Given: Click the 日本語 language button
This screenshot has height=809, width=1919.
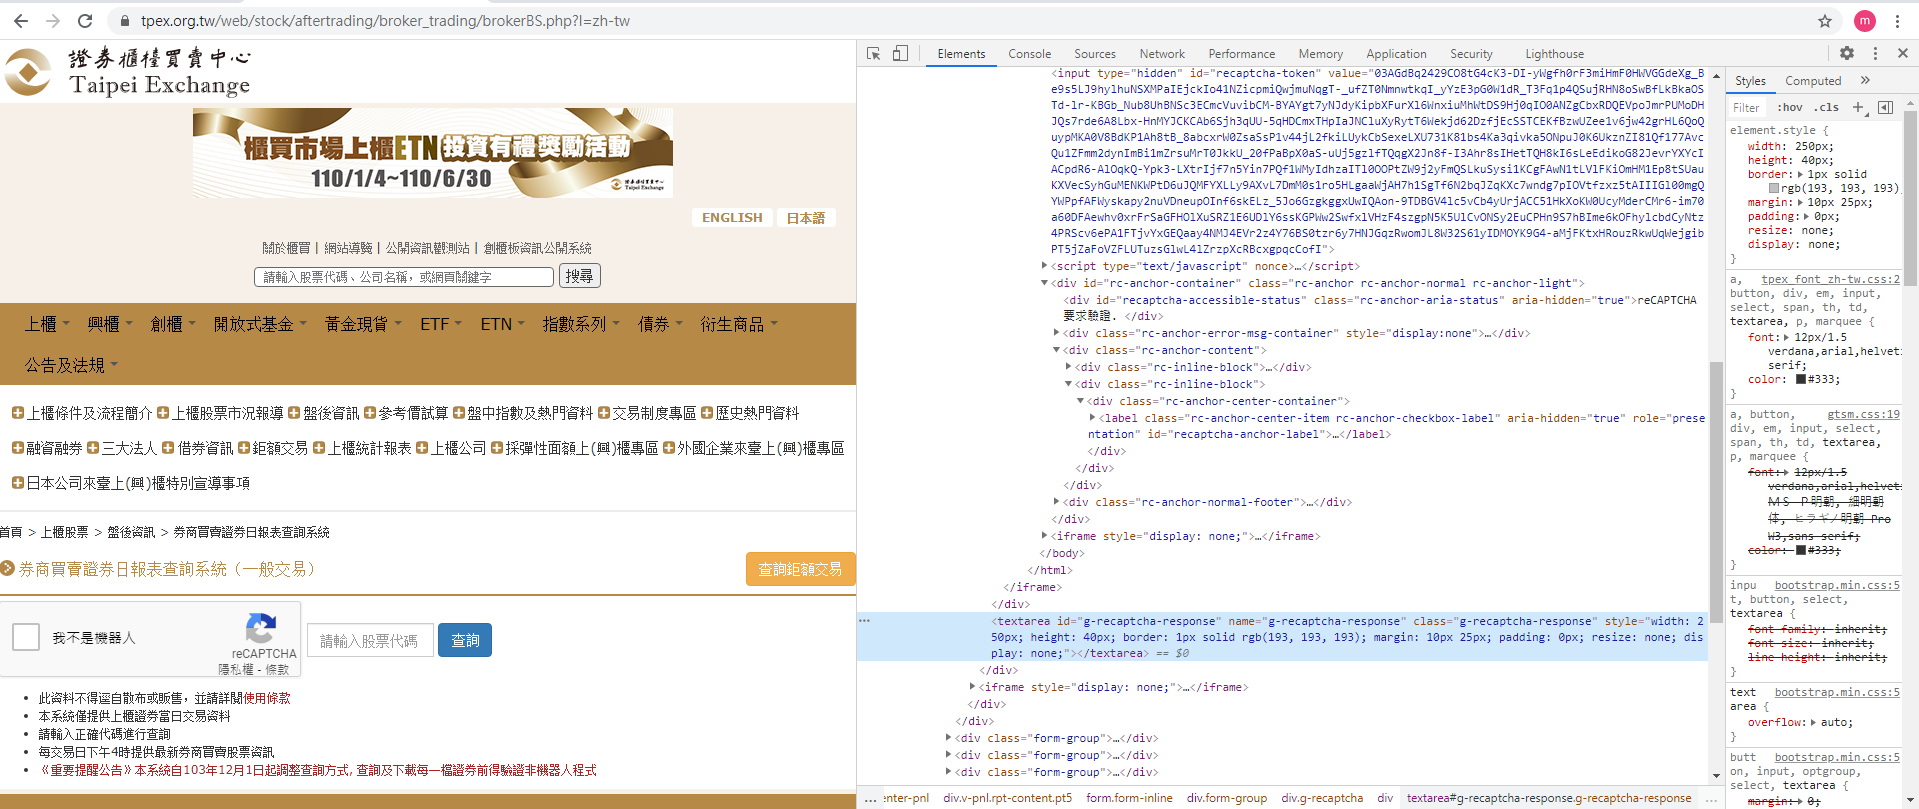Looking at the screenshot, I should (806, 217).
